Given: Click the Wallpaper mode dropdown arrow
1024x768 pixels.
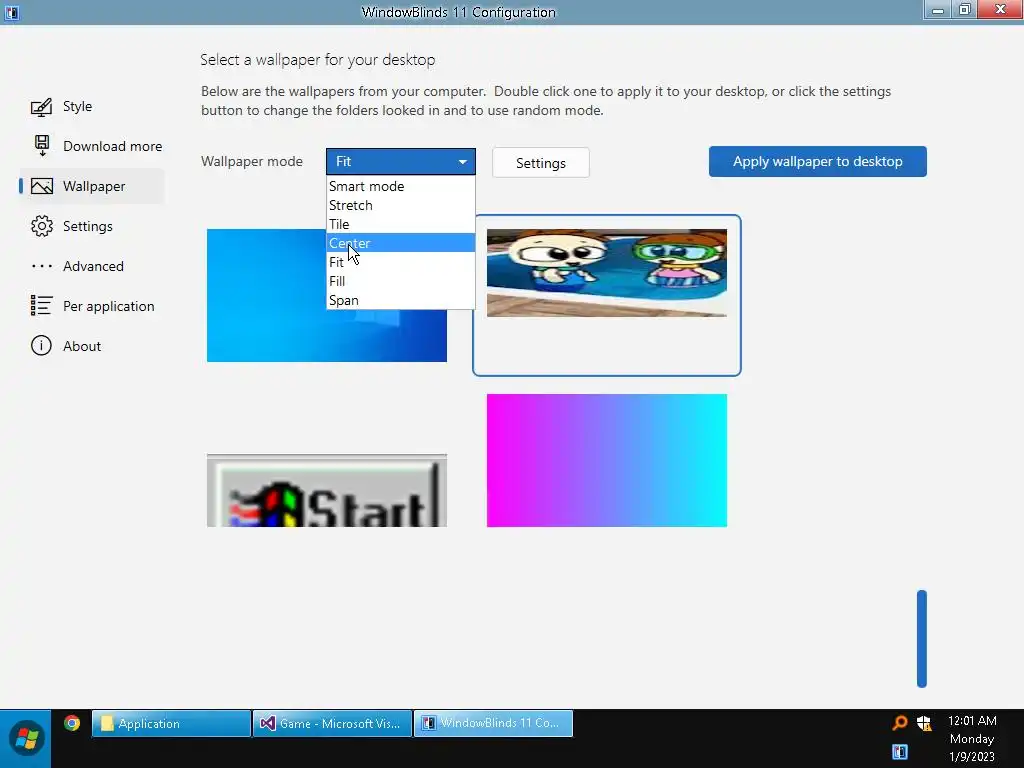Looking at the screenshot, I should (462, 162).
